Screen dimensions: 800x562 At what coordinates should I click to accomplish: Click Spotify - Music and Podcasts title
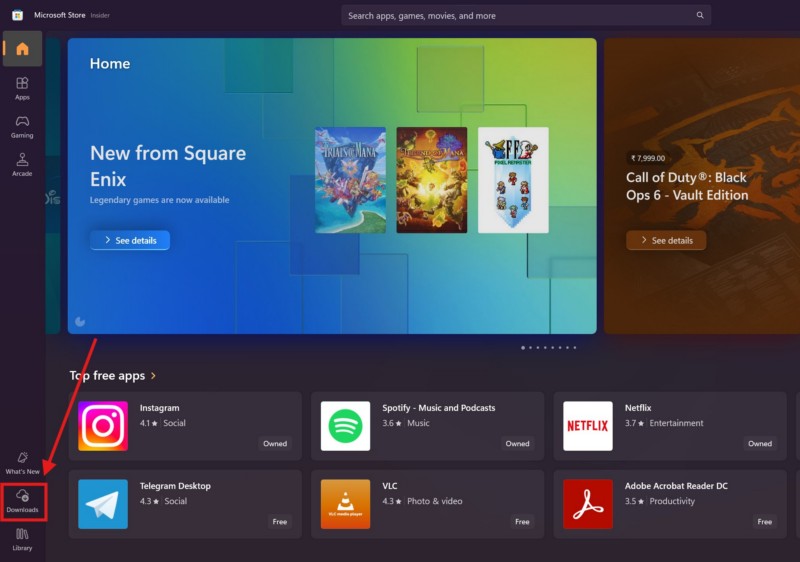tap(439, 408)
